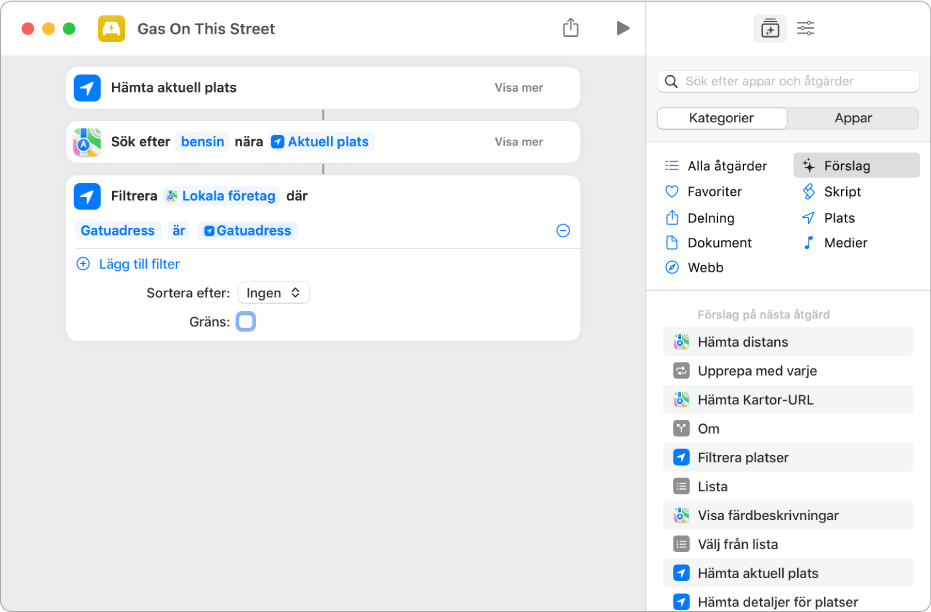
Task: Click the Maps icon in Sök efter action
Action: coord(87,142)
